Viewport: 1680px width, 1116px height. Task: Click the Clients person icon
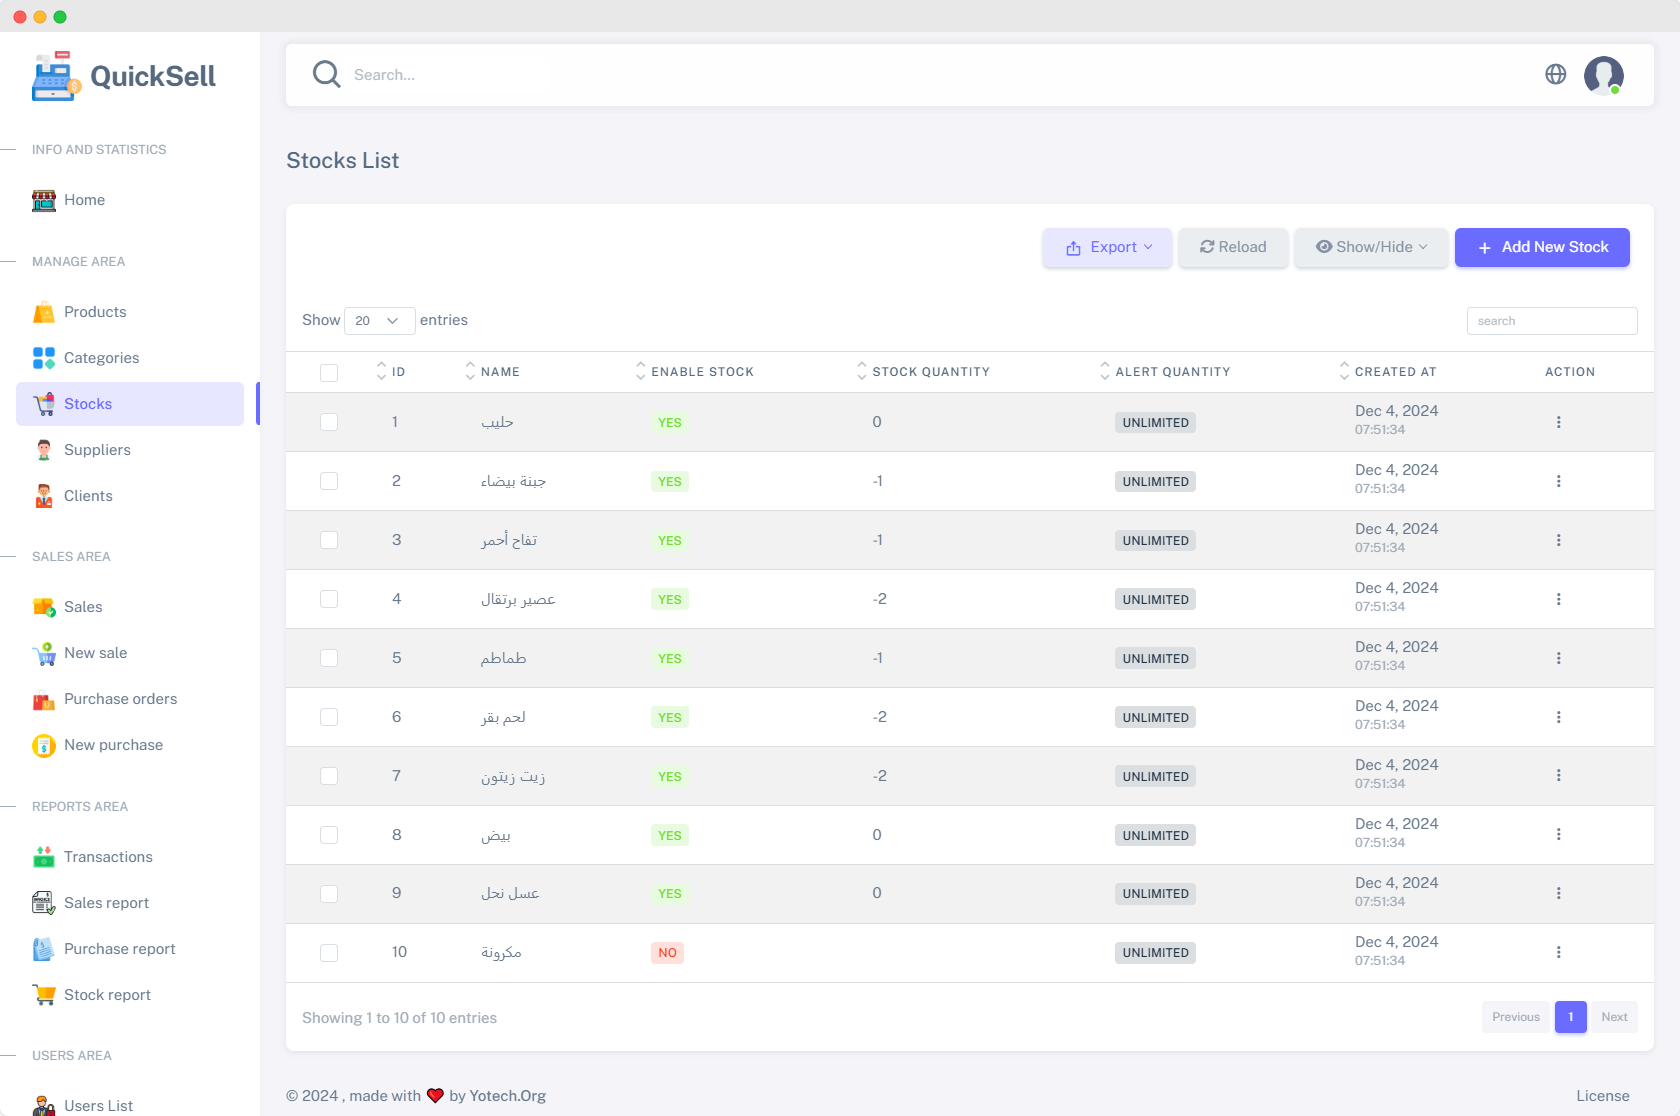click(x=44, y=496)
